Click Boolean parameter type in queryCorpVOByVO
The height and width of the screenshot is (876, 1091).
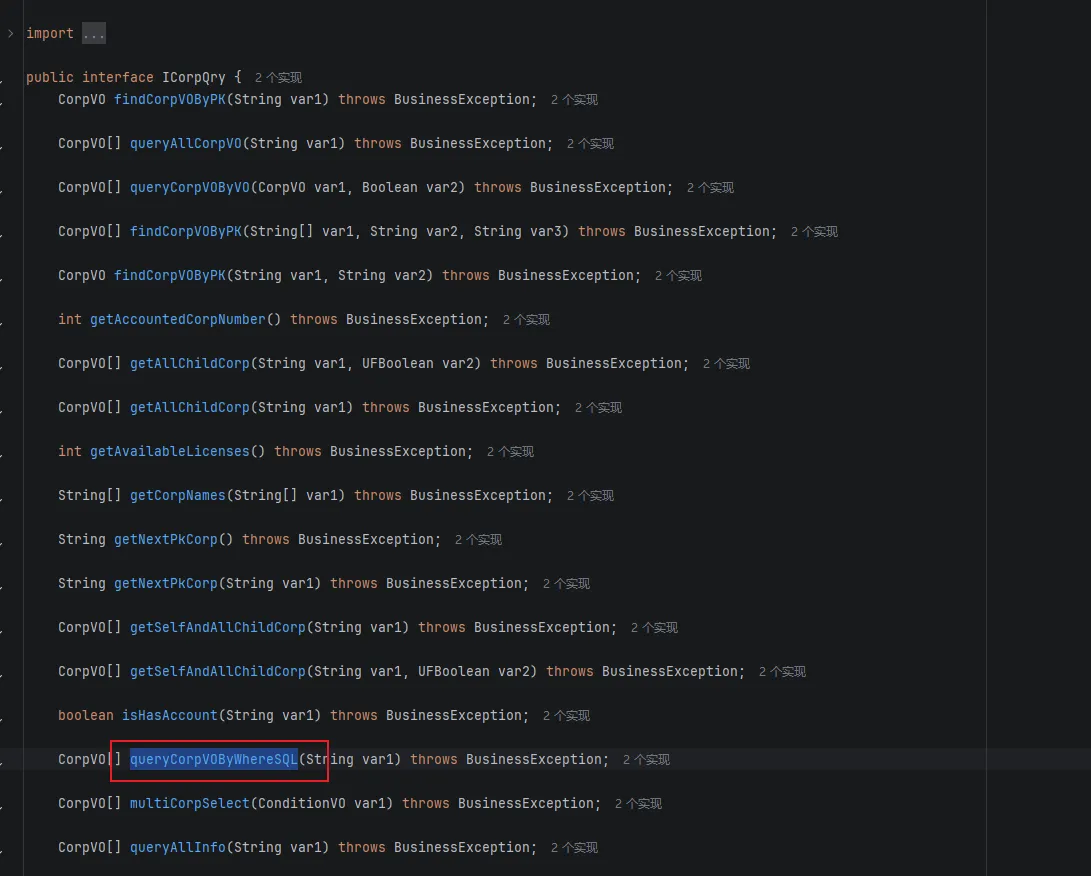pos(393,188)
